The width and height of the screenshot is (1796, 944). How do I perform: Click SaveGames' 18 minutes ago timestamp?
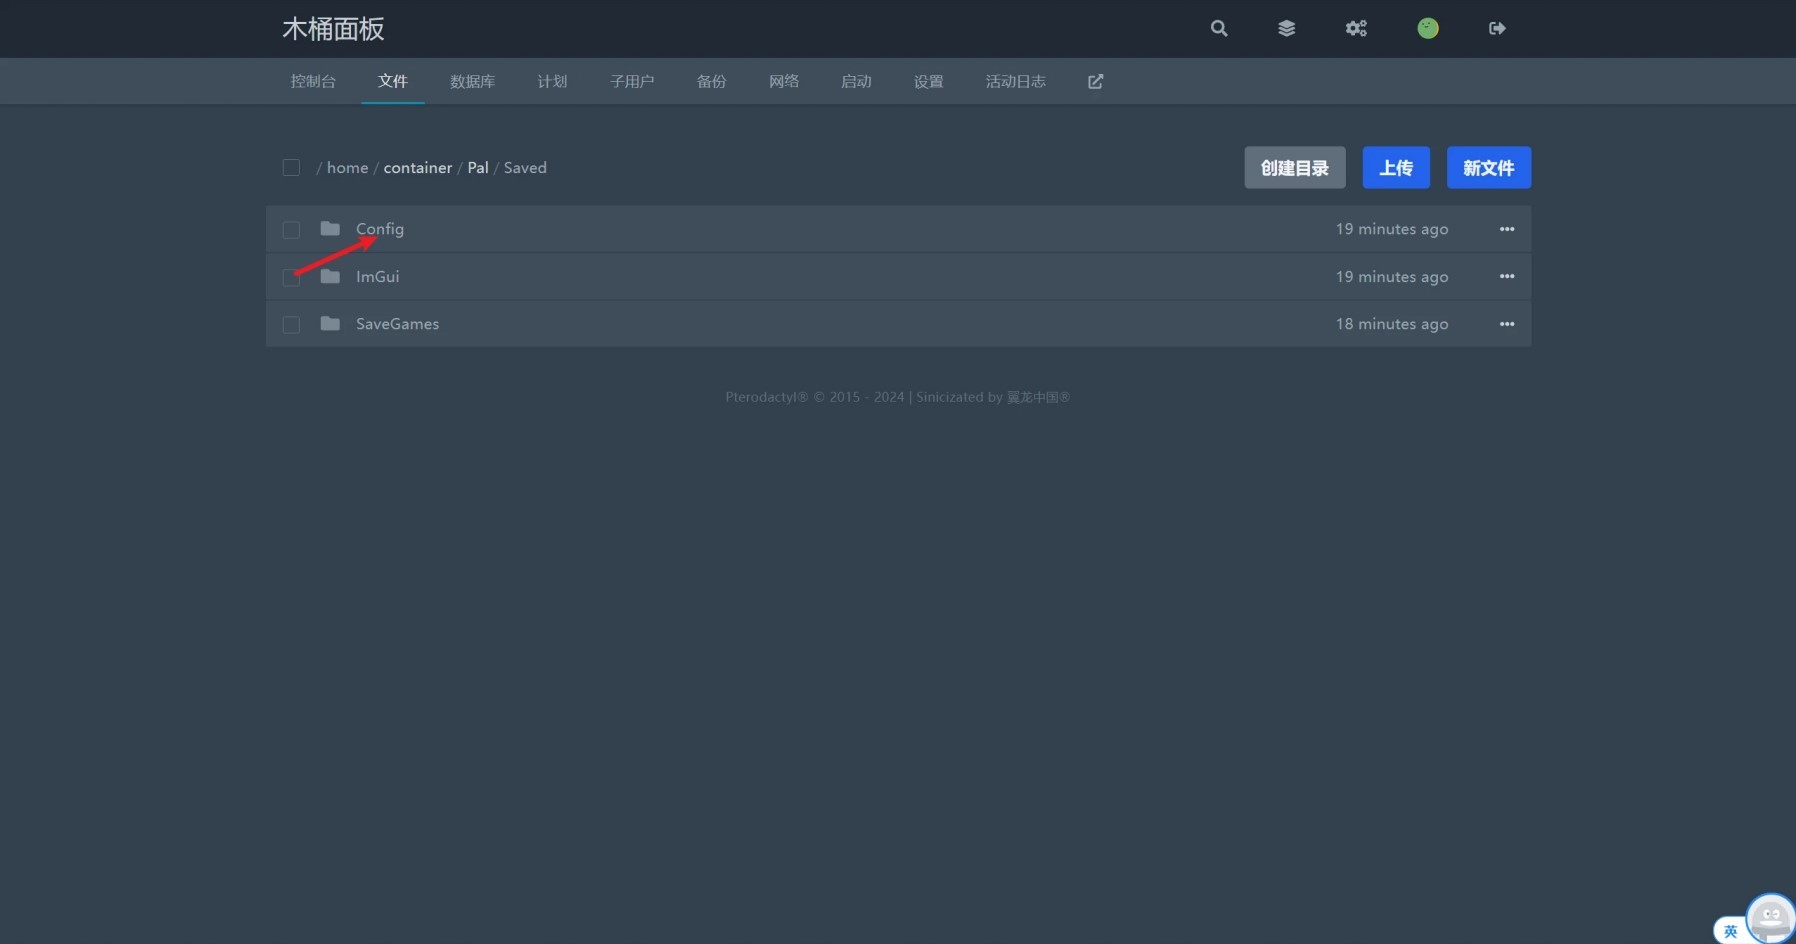tap(1391, 324)
